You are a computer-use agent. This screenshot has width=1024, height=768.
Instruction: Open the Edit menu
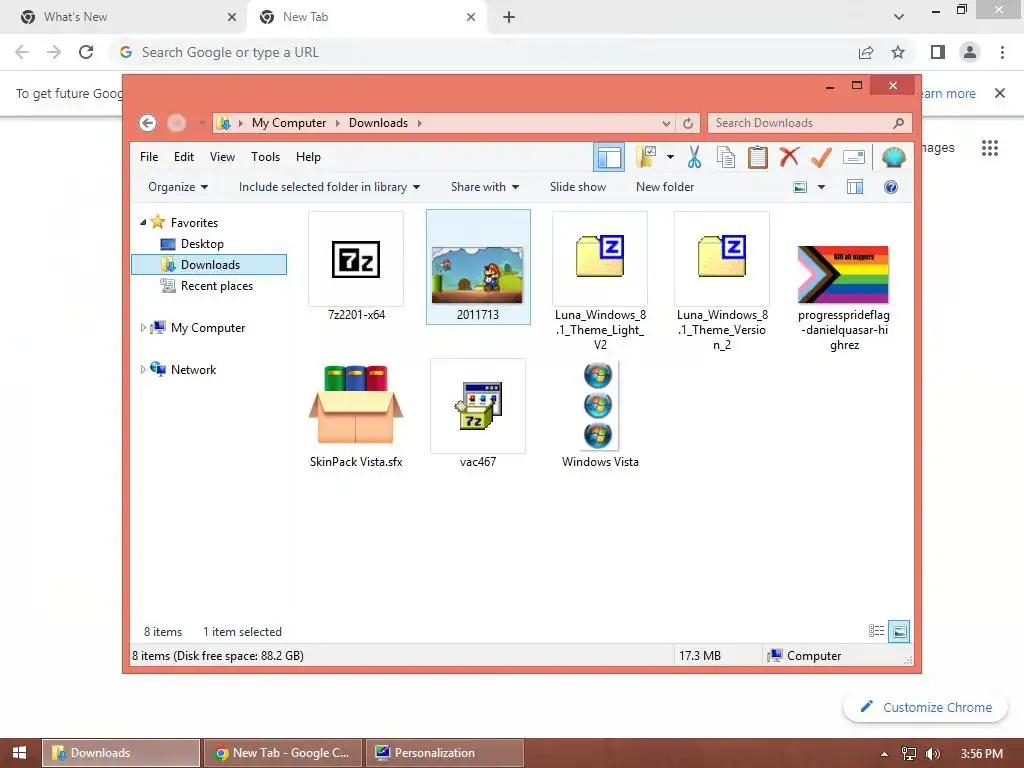tap(184, 157)
